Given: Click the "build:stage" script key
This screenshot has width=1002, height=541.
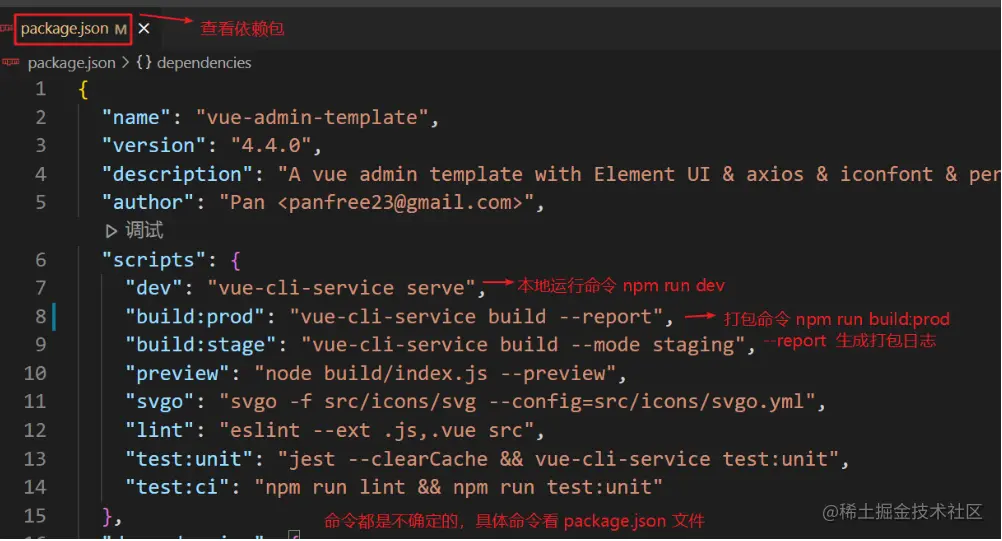Looking at the screenshot, I should pyautogui.click(x=200, y=345).
